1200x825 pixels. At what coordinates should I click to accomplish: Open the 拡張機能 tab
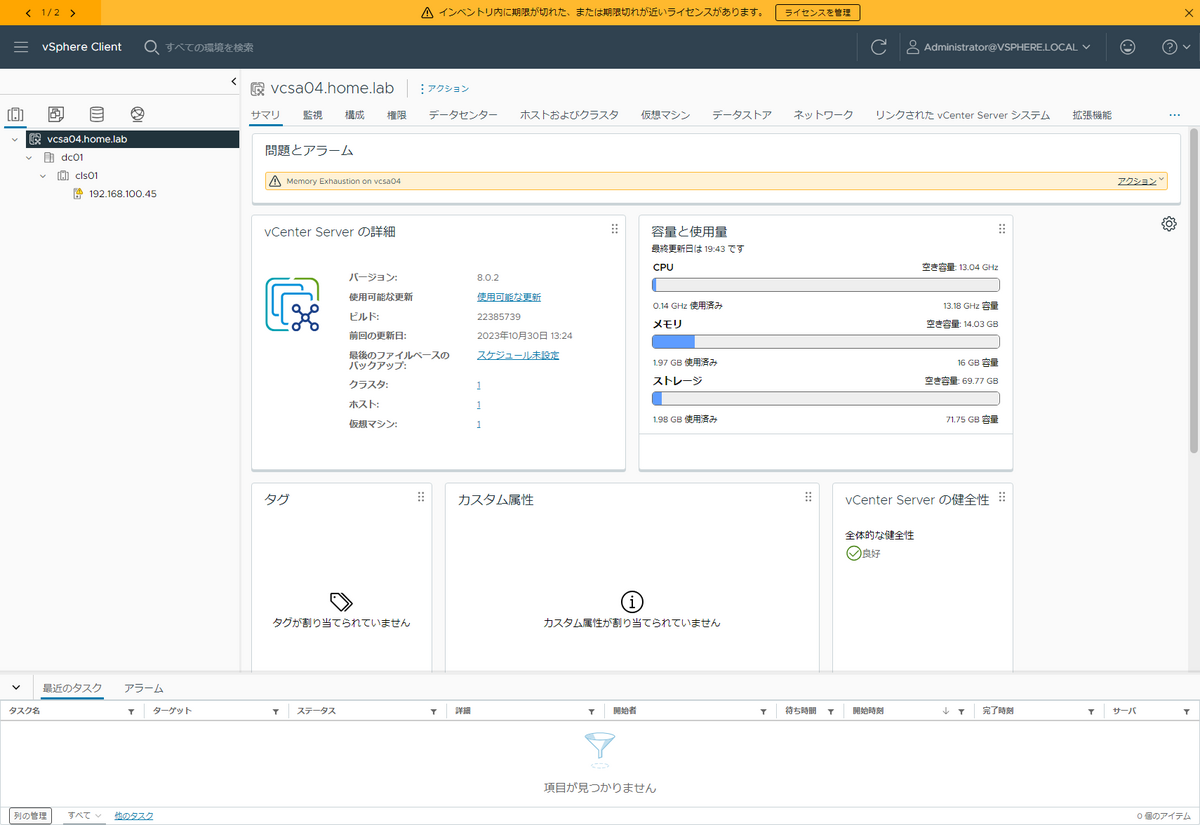click(1092, 115)
